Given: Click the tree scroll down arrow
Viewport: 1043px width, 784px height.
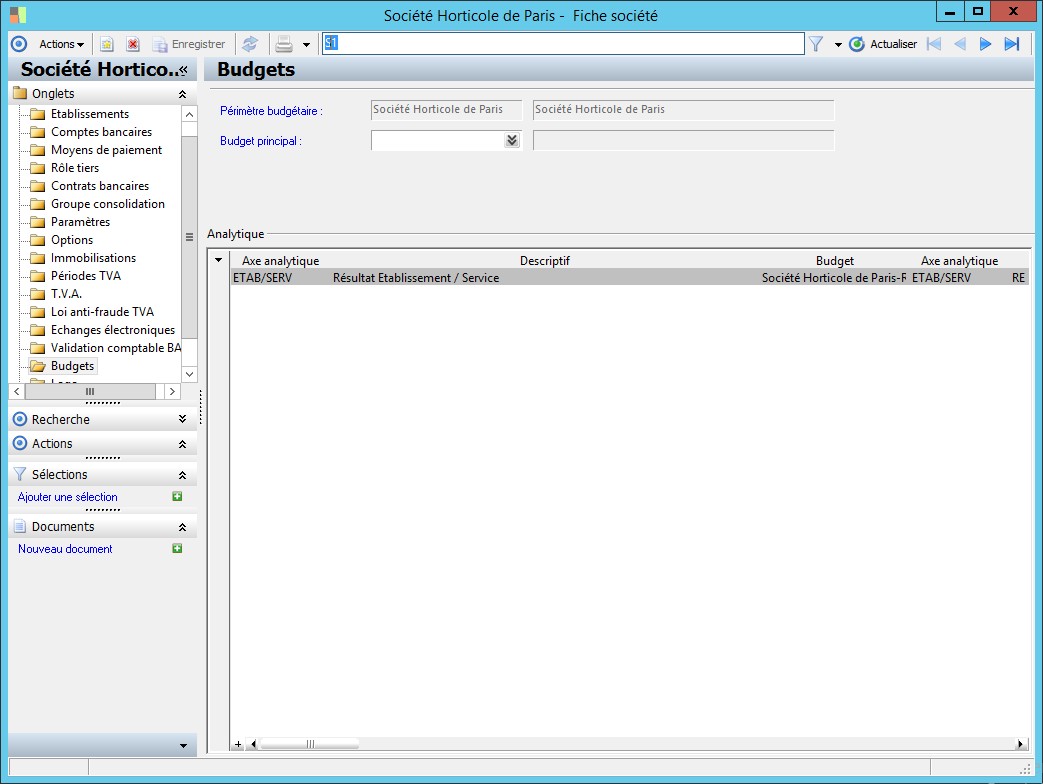Looking at the screenshot, I should pyautogui.click(x=190, y=374).
